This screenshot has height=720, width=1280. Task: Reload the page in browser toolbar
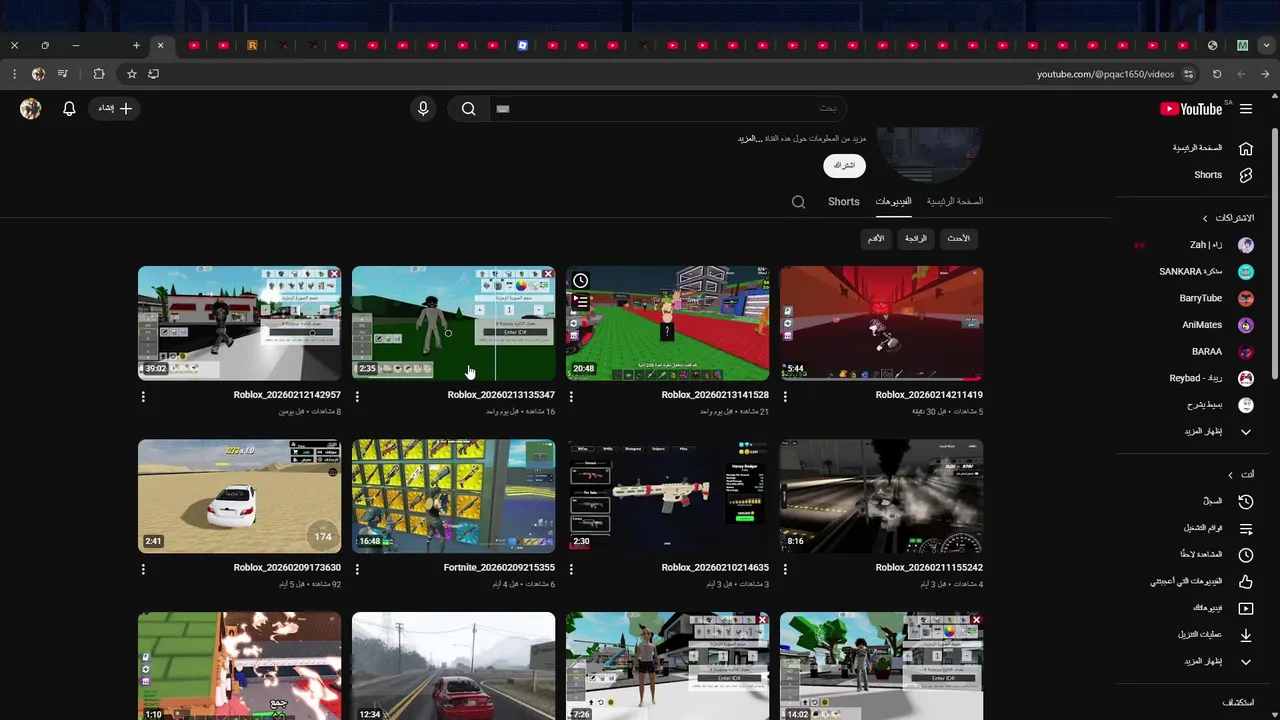pos(1217,74)
